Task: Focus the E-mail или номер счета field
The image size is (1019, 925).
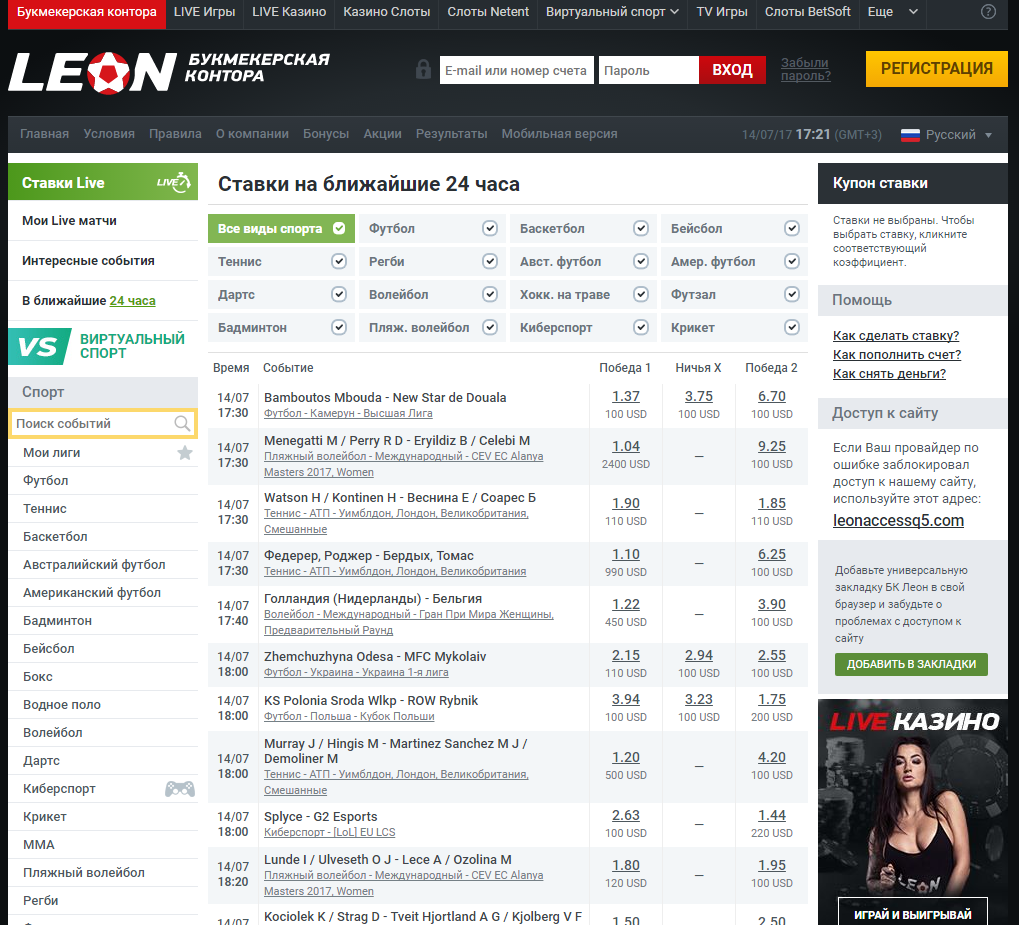Action: click(517, 70)
